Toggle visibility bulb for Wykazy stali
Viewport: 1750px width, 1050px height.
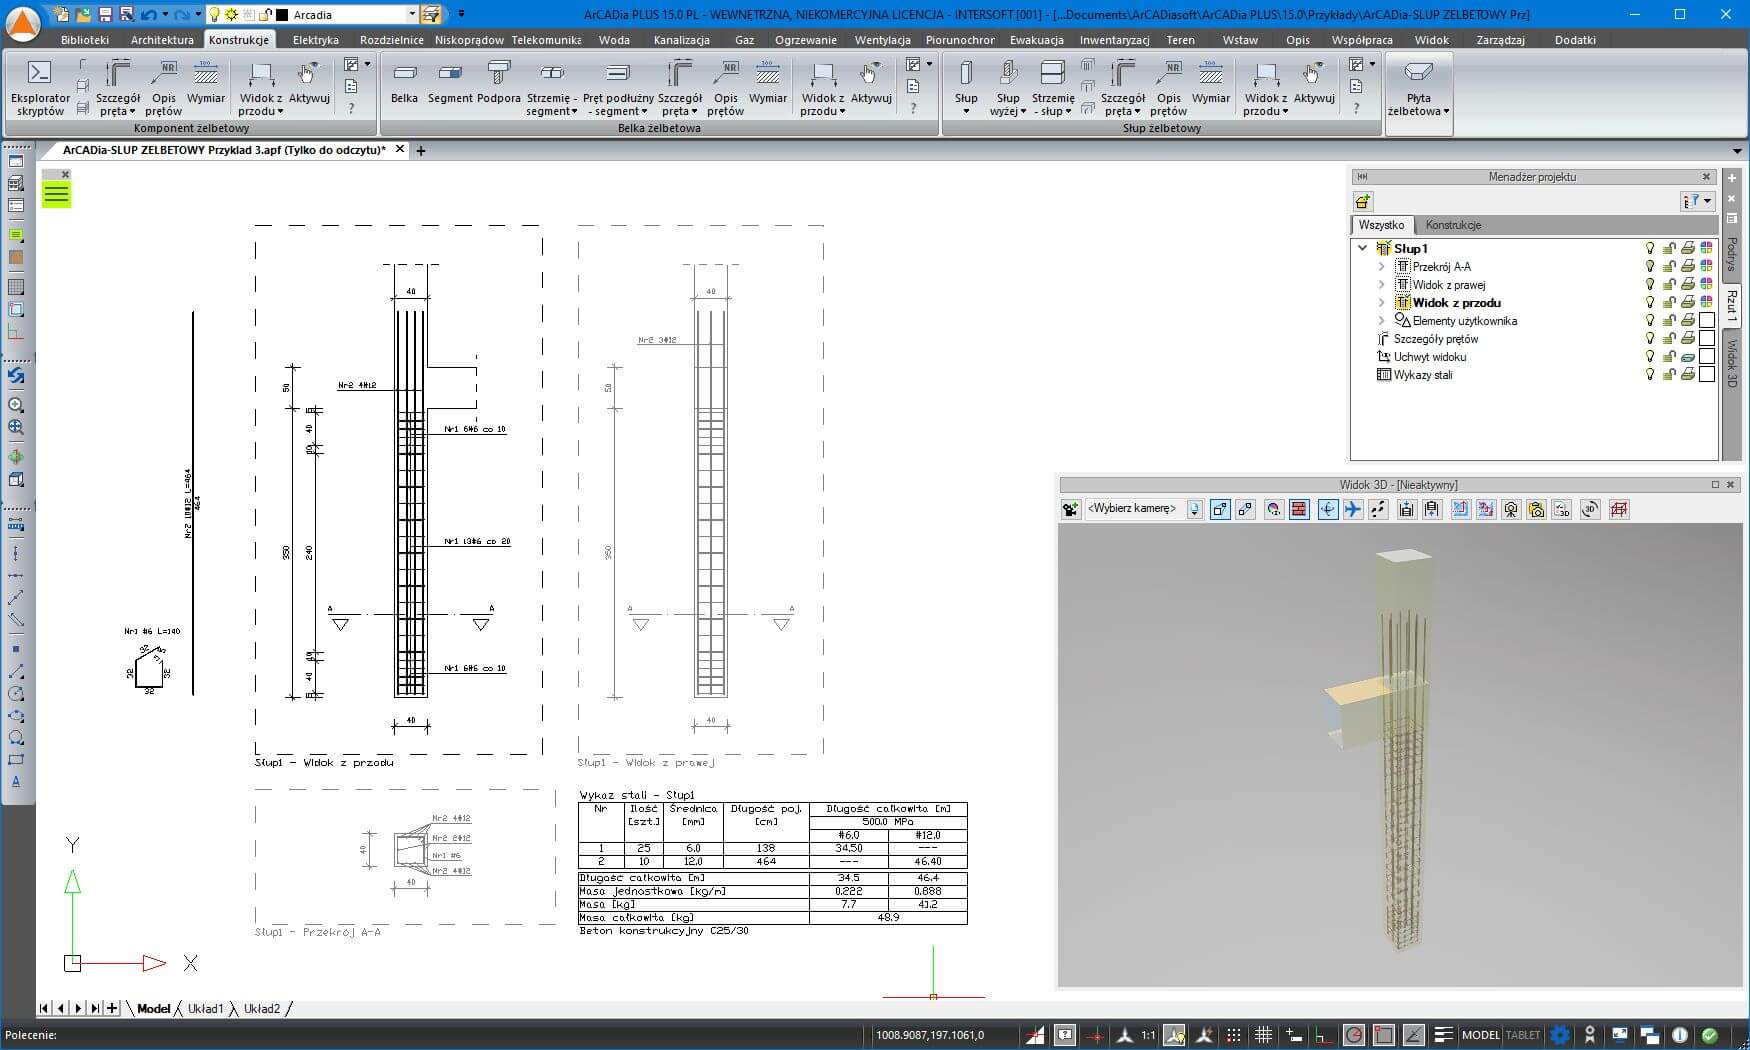[1650, 374]
